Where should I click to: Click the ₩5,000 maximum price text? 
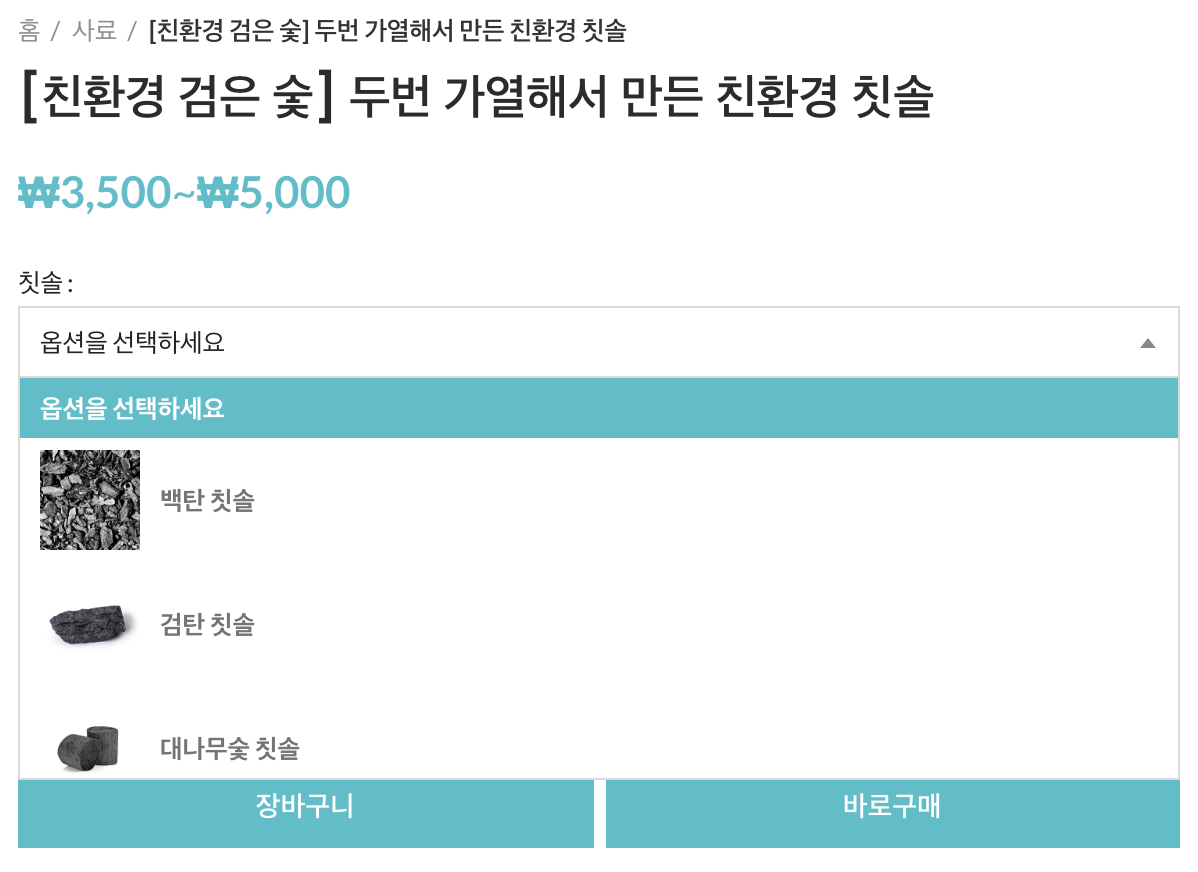pos(273,193)
